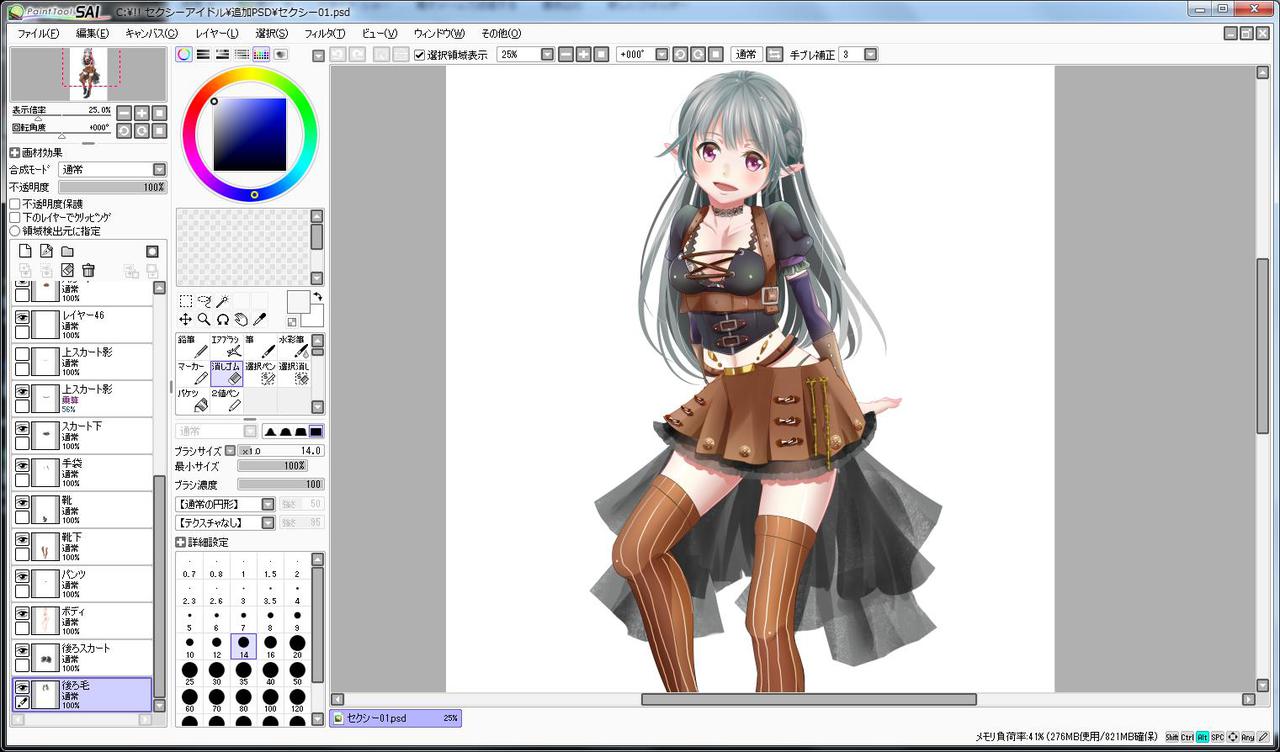Open the フィルタ(T) menu
The width and height of the screenshot is (1280, 752).
pos(325,33)
